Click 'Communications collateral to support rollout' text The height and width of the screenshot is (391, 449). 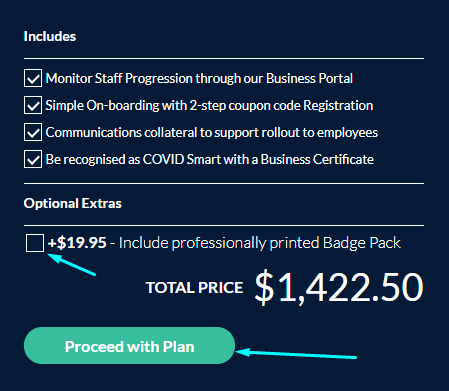pyautogui.click(x=173, y=133)
